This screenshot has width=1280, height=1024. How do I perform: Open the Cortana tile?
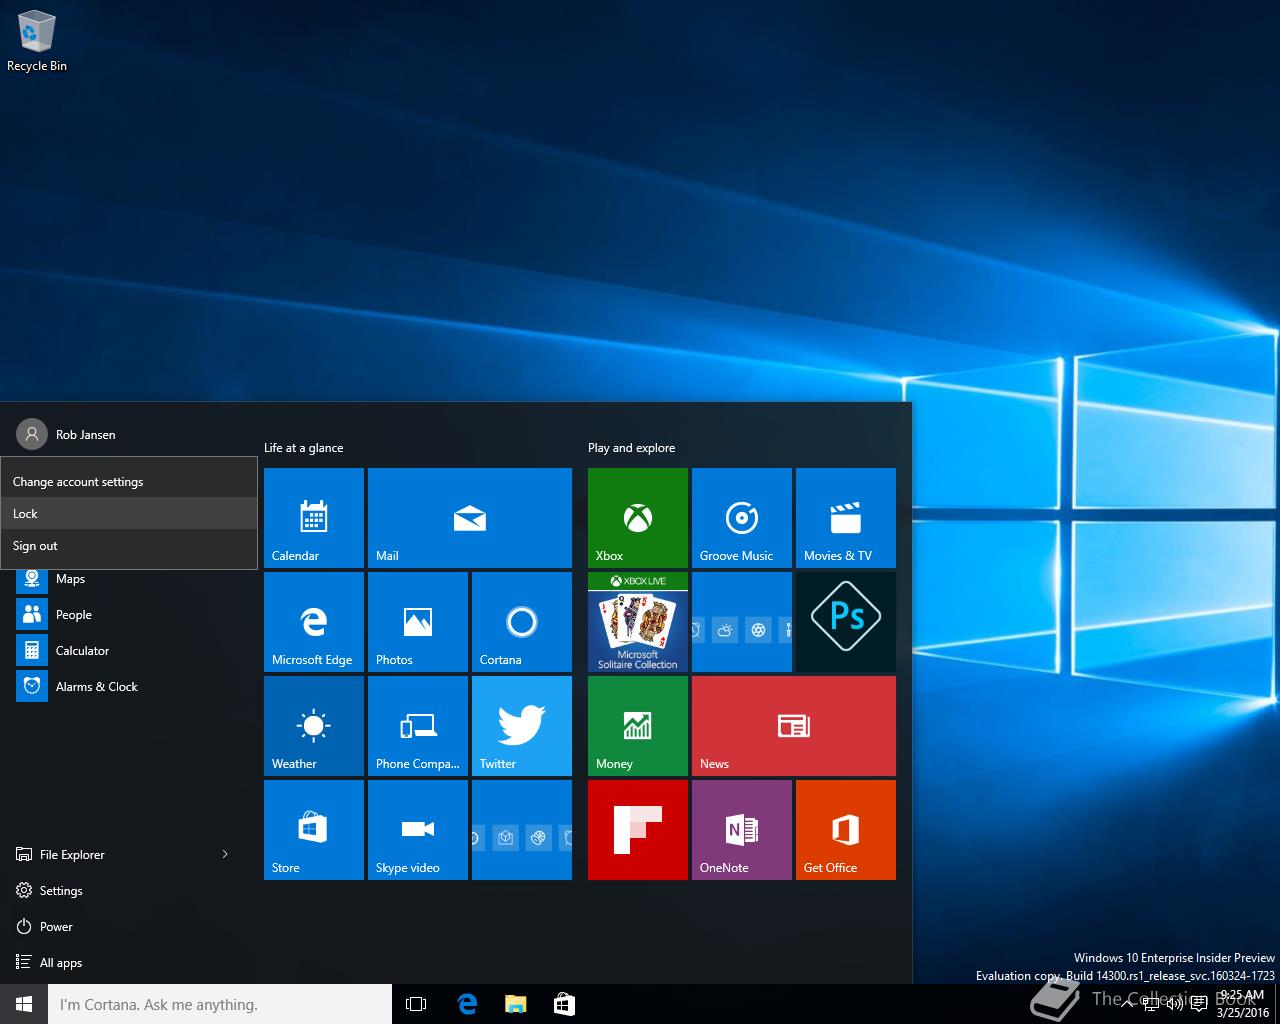point(522,622)
